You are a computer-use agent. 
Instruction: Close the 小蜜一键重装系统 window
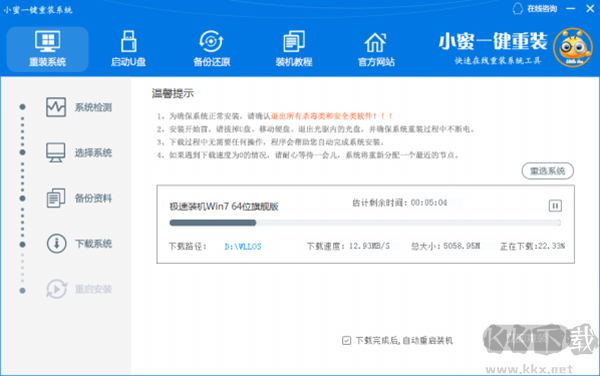tap(590, 8)
